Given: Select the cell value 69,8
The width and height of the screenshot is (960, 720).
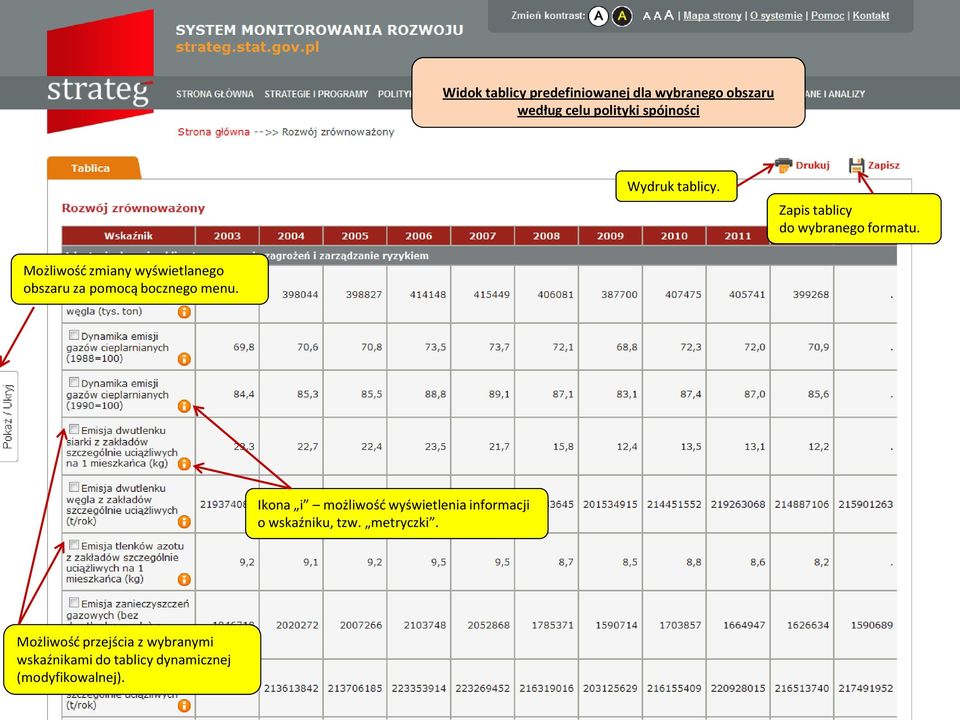Looking at the screenshot, I should [x=244, y=347].
